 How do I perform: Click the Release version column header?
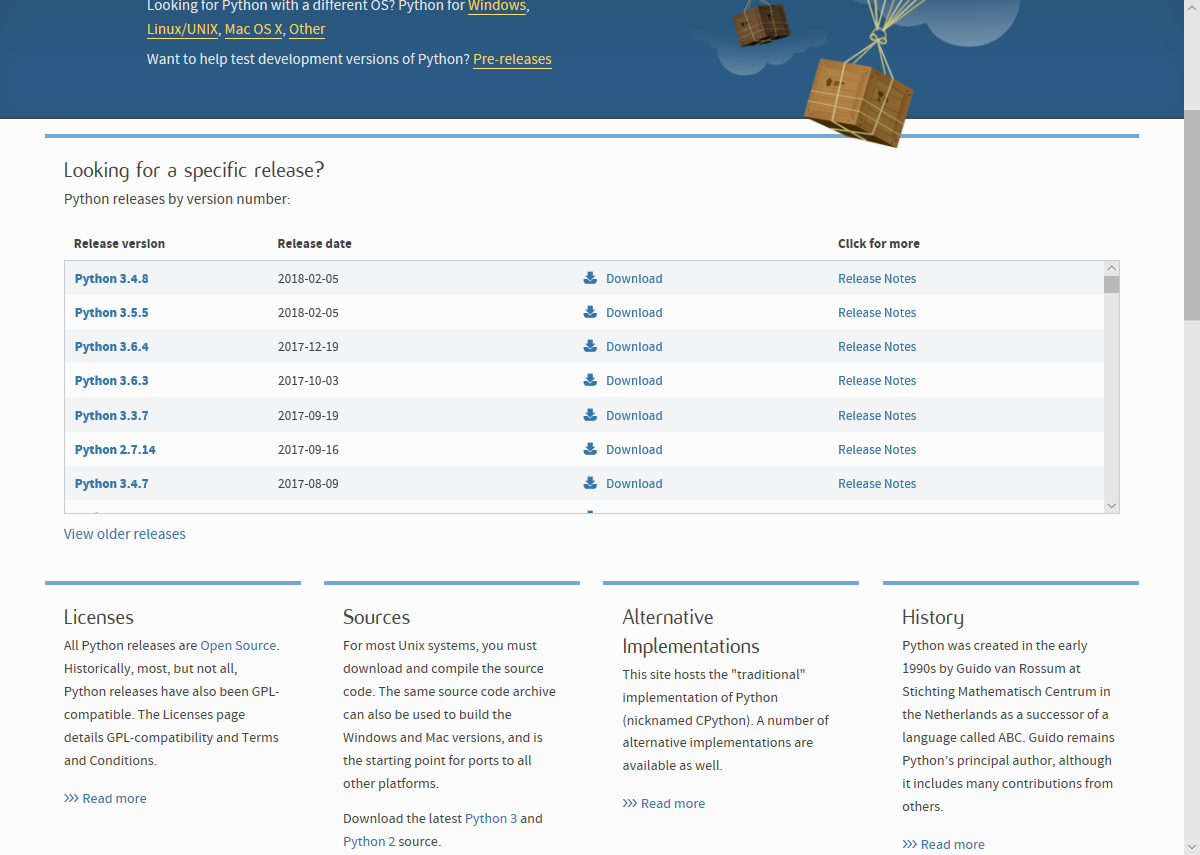coord(119,244)
